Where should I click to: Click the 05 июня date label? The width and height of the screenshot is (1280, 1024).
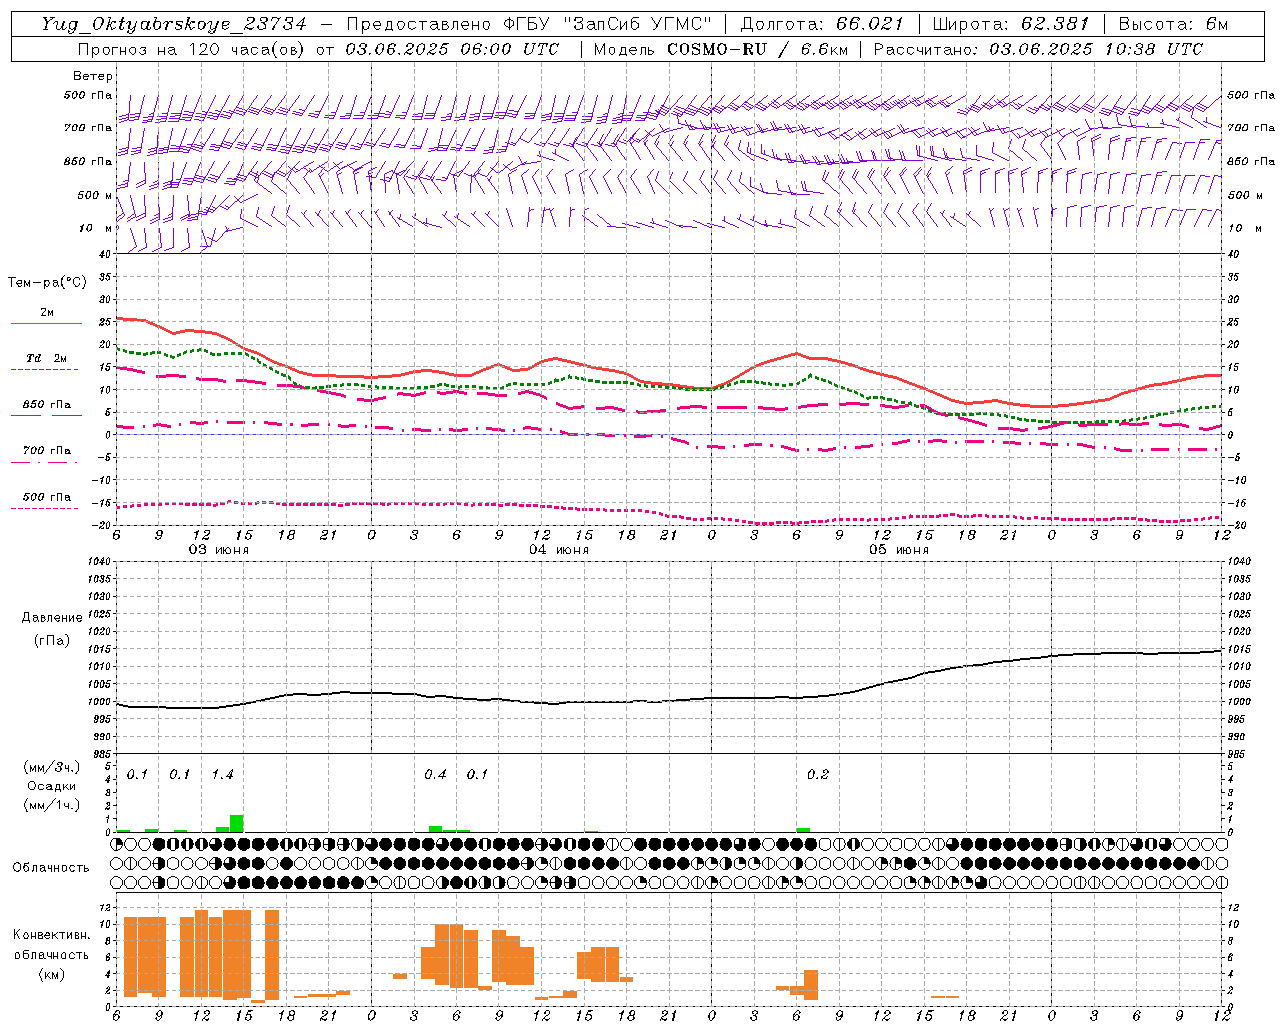click(899, 550)
